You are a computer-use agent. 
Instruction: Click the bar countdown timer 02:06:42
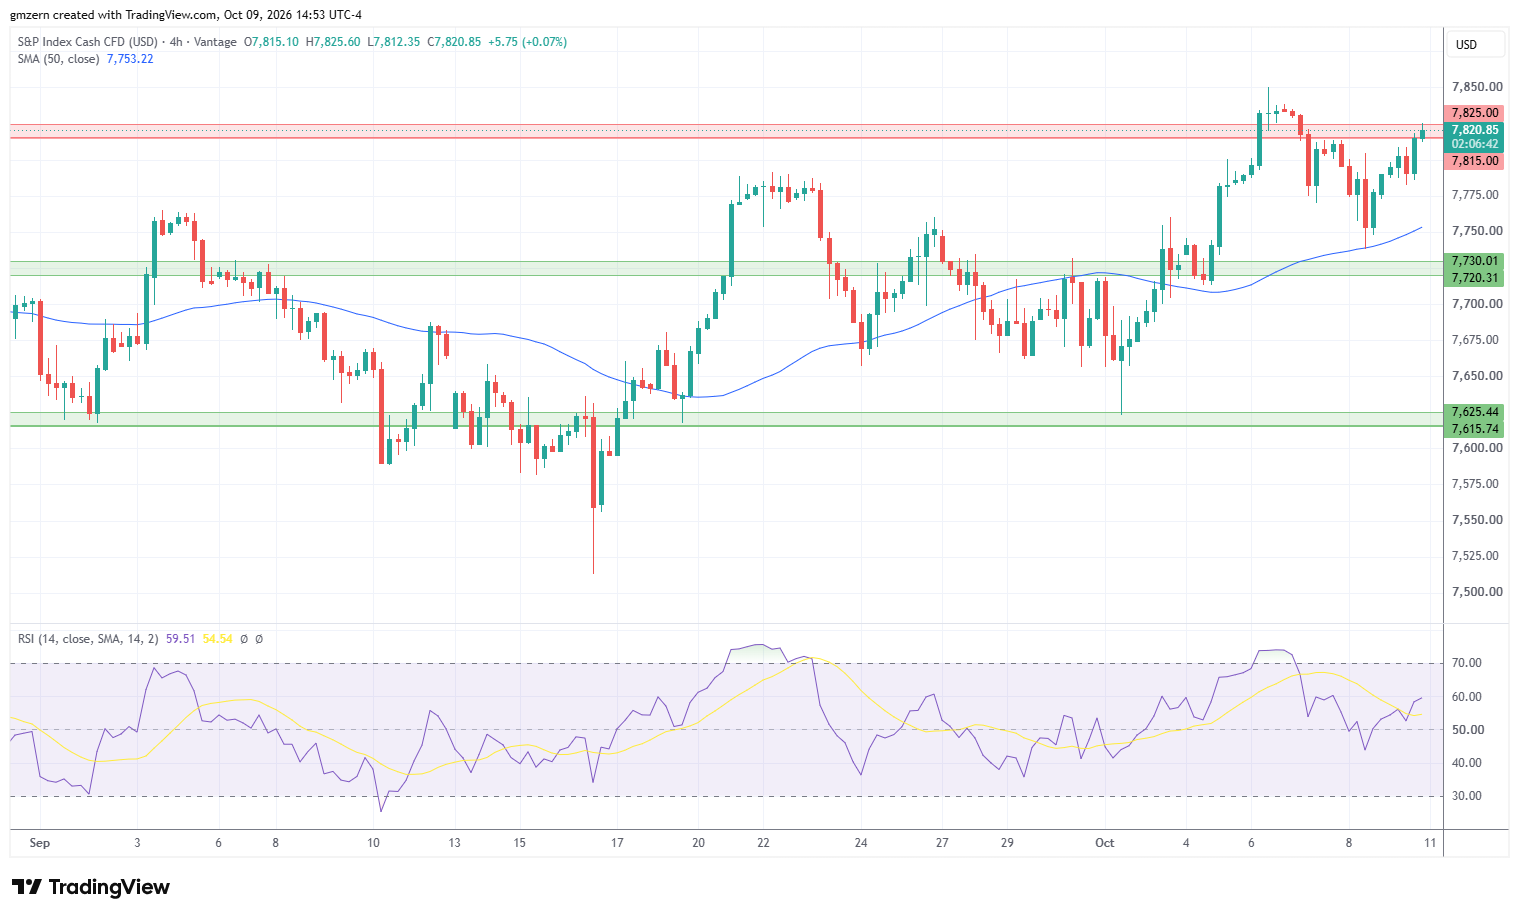coord(1474,144)
